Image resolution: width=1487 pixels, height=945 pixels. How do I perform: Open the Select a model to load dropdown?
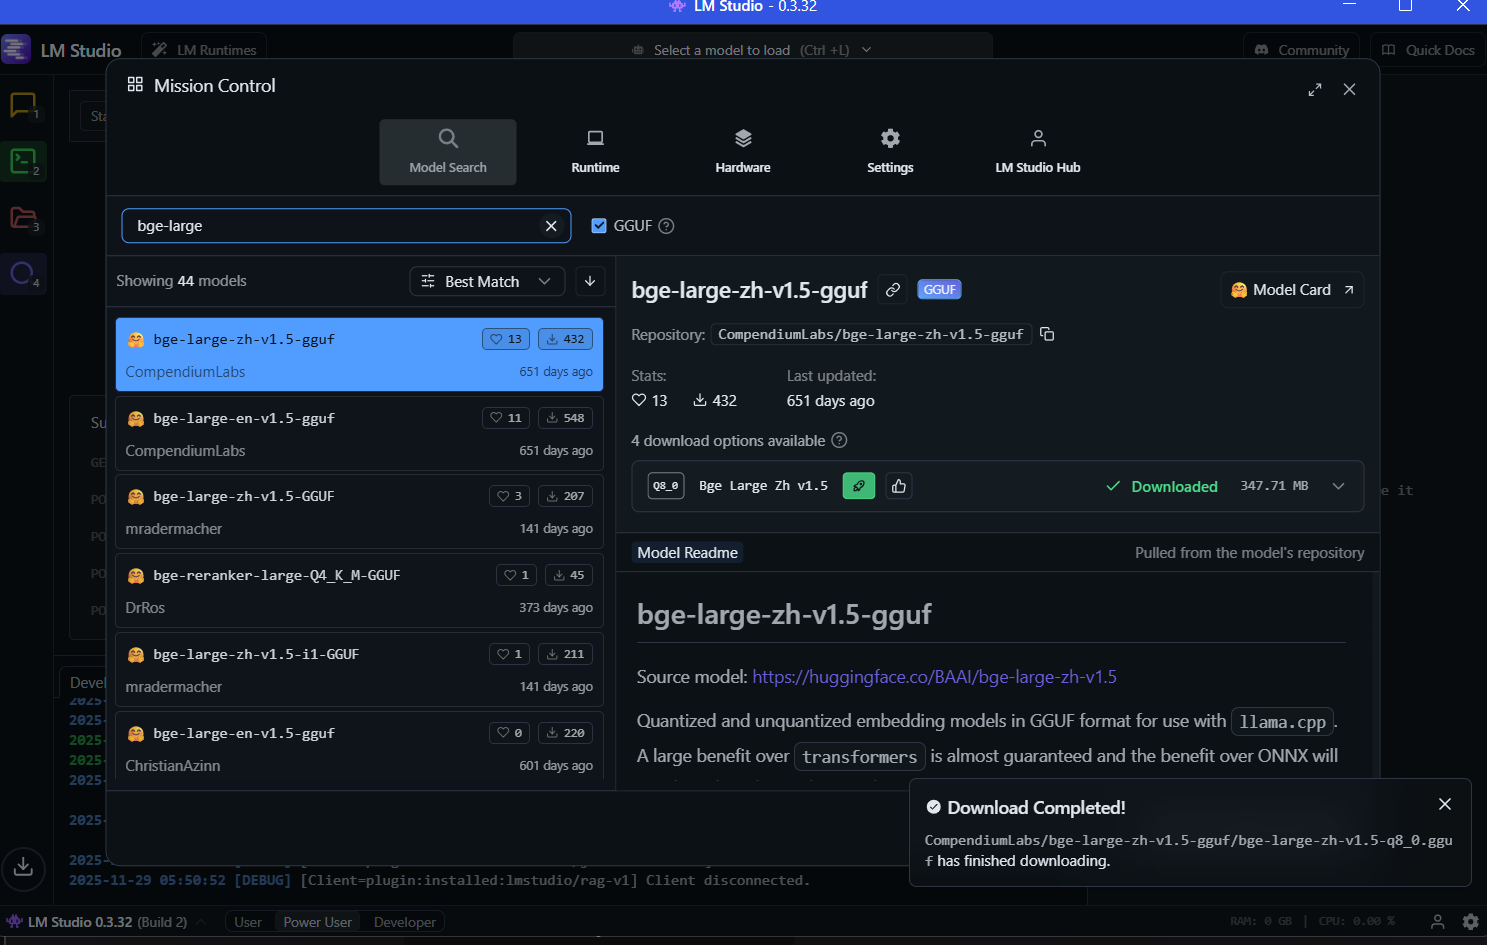tap(752, 50)
